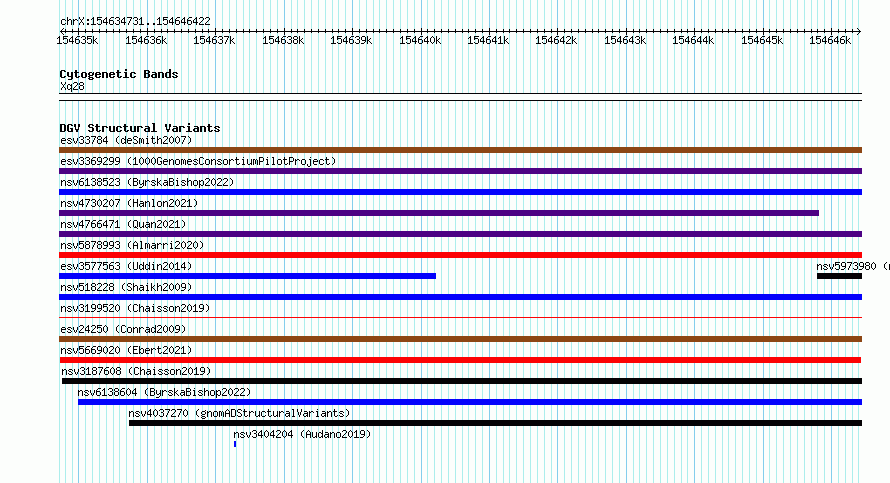Click nsv3199520 (Chaisson2019) label
The width and height of the screenshot is (890, 483).
click(135, 308)
